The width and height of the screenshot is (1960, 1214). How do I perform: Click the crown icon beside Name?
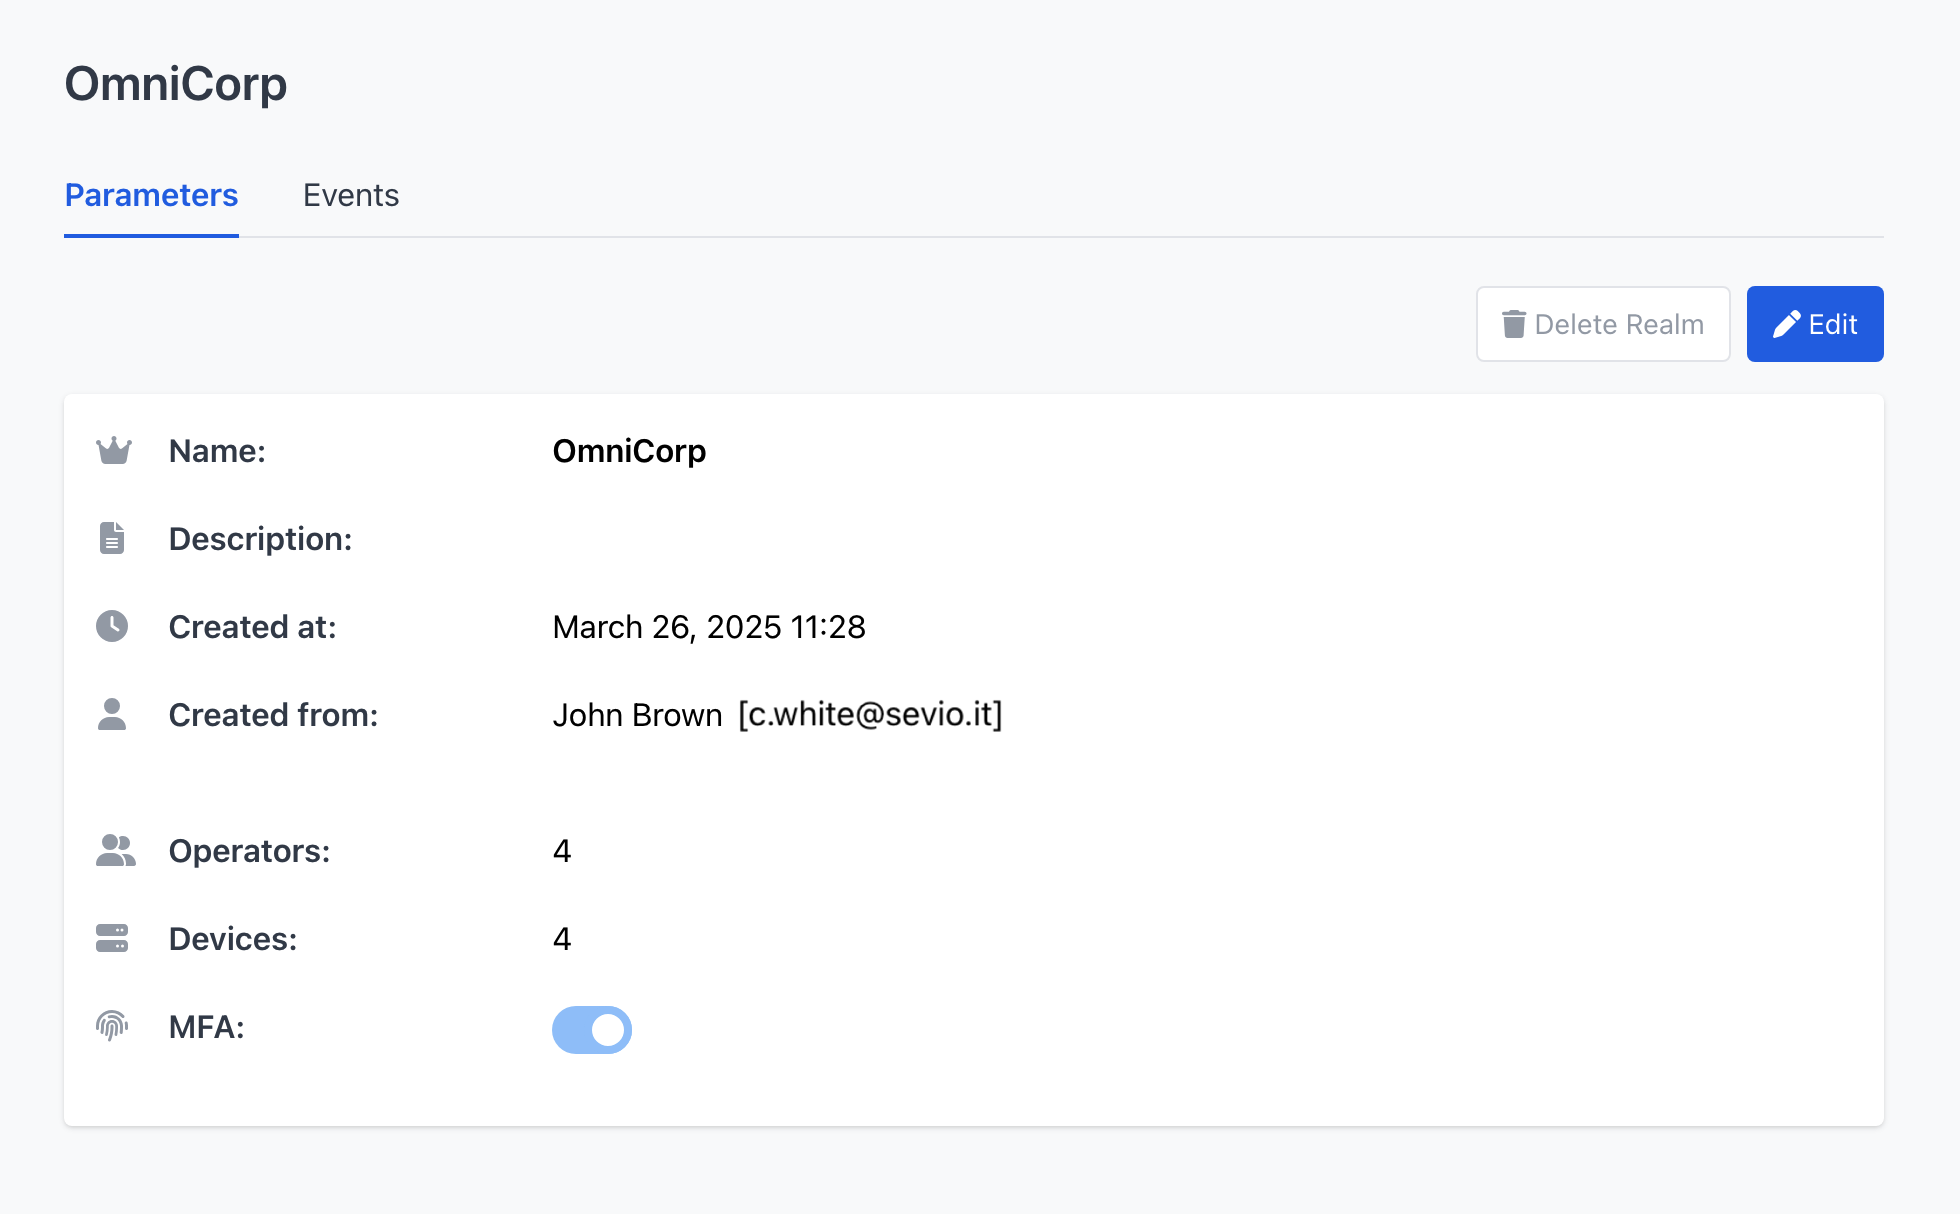(113, 451)
